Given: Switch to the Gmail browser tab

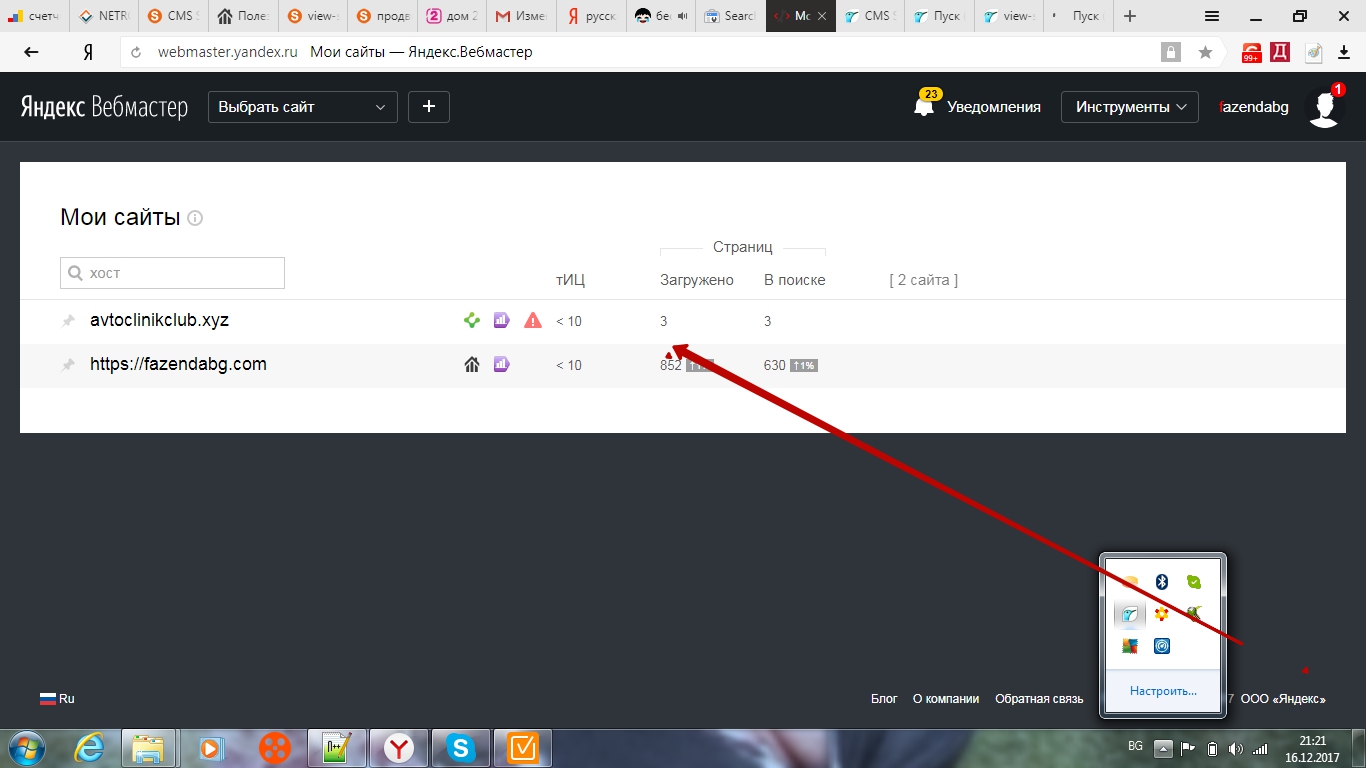Looking at the screenshot, I should [522, 16].
